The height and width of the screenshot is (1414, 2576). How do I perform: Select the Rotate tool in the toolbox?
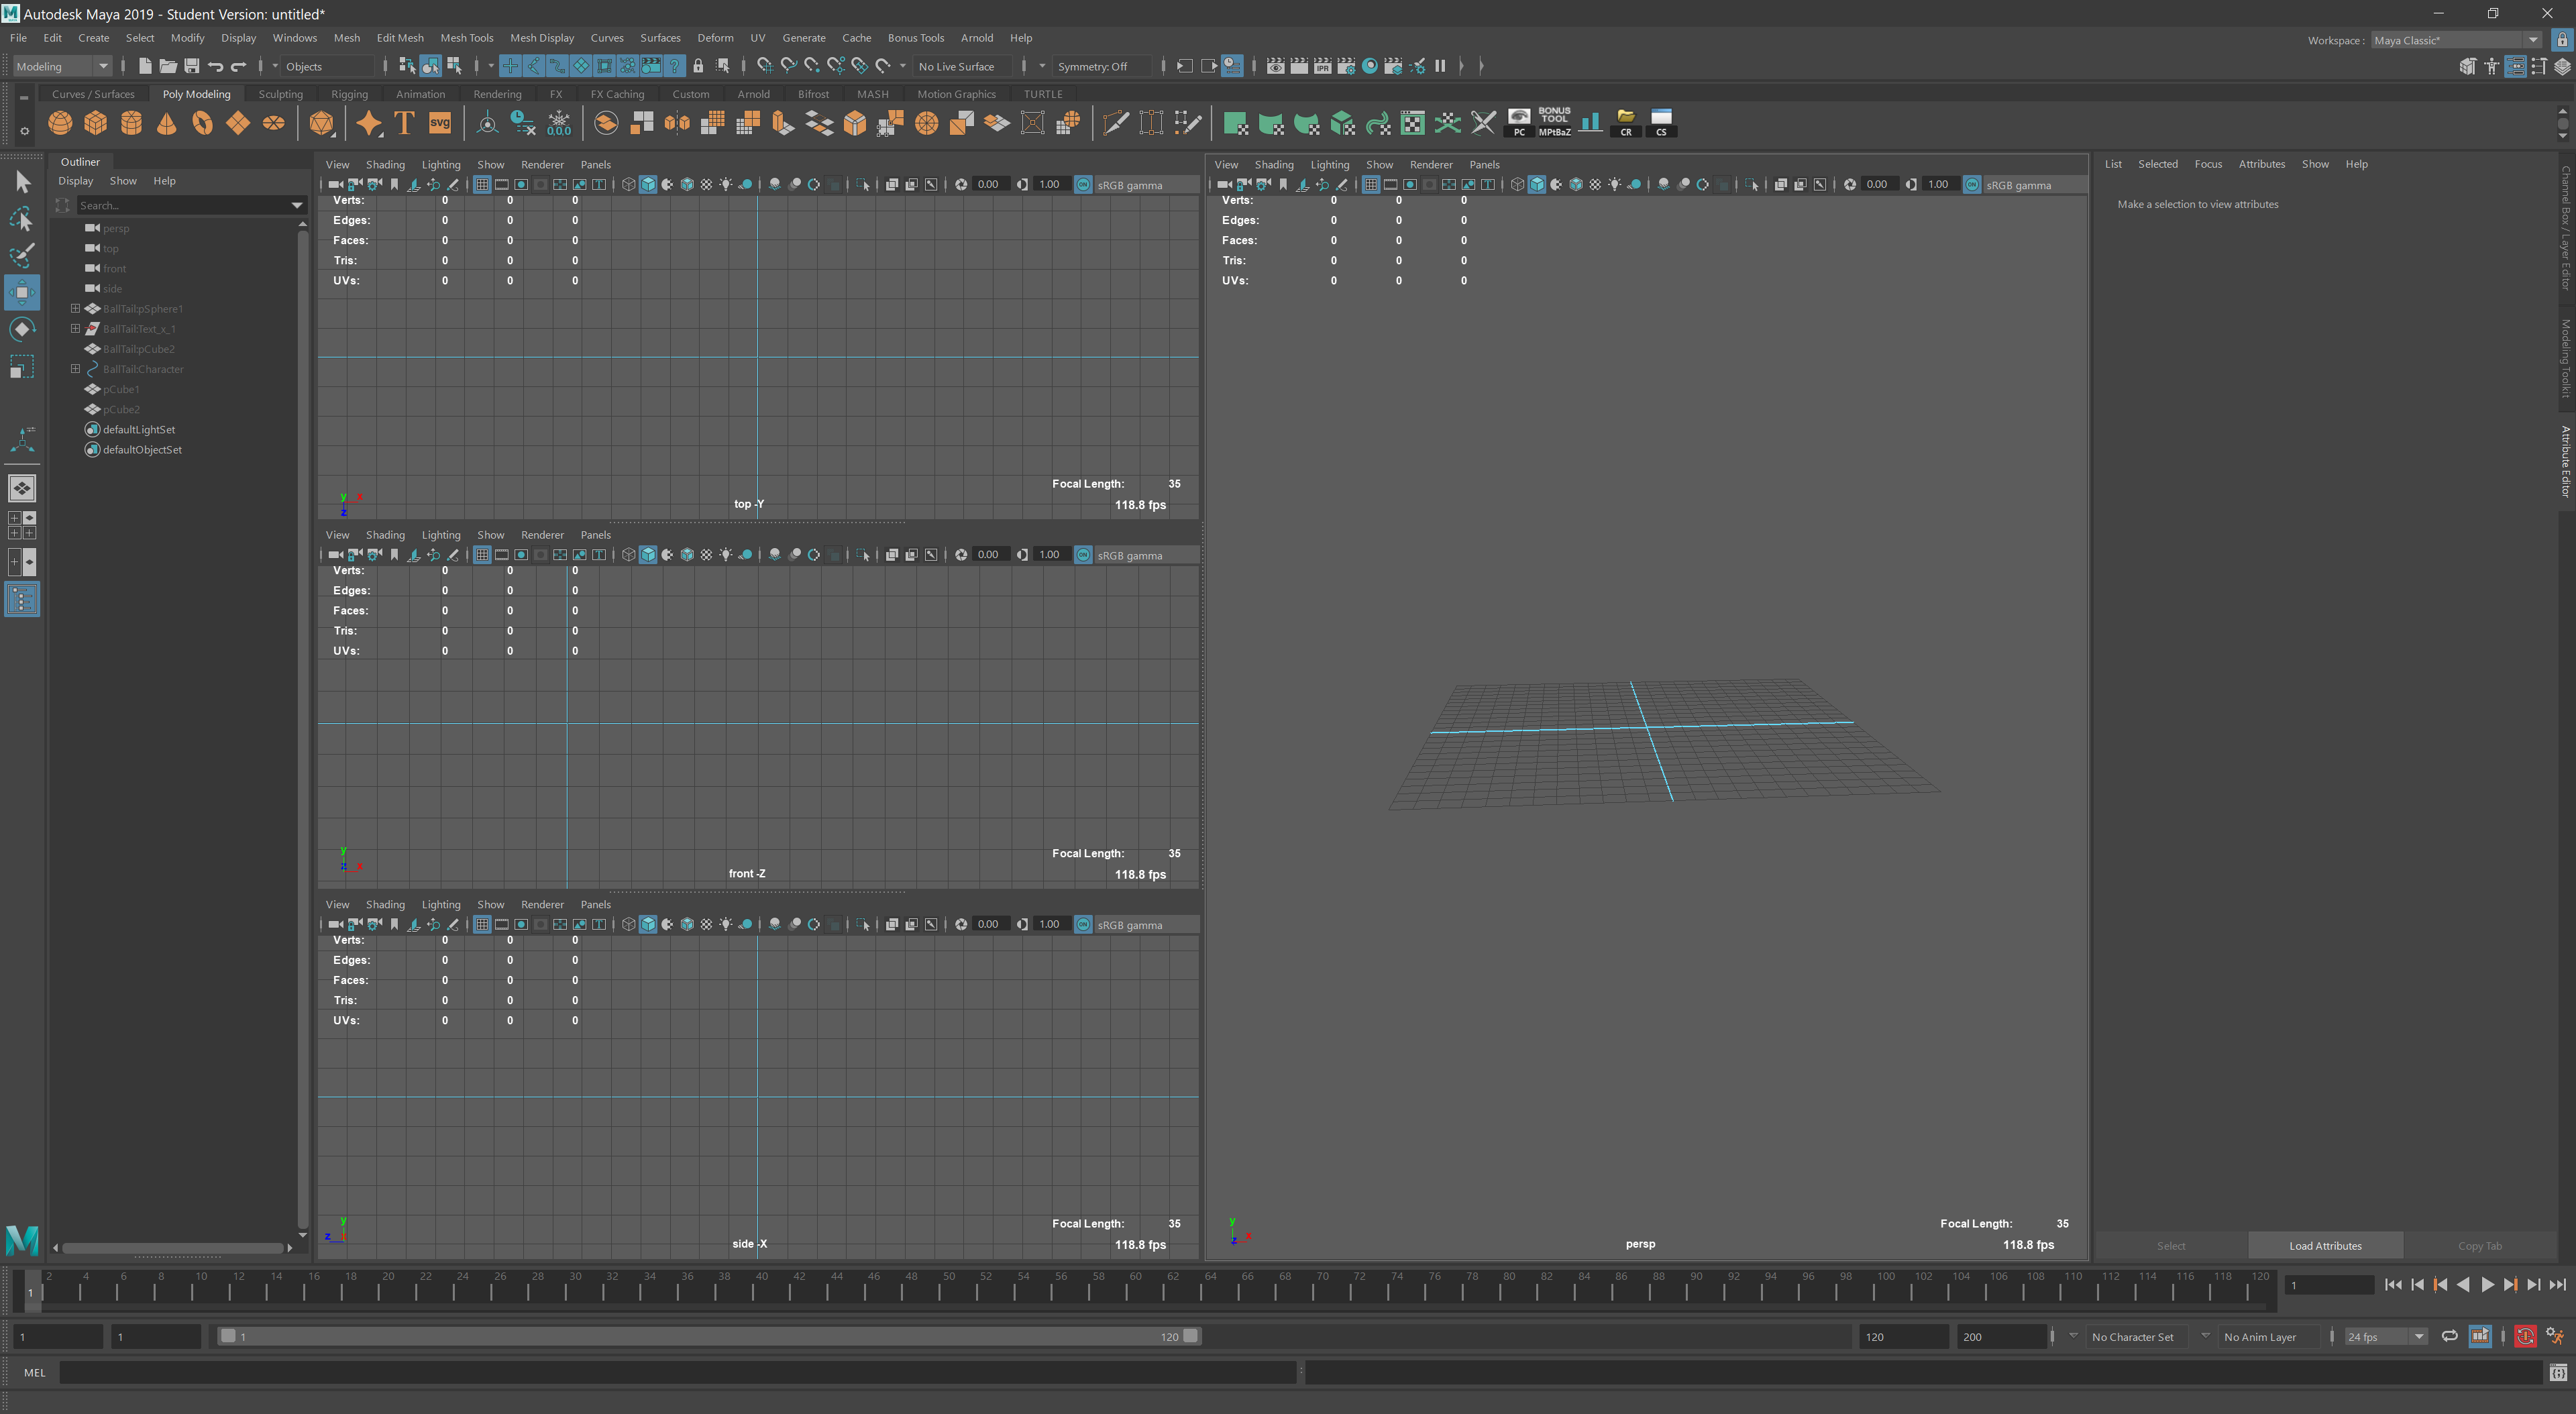(22, 329)
